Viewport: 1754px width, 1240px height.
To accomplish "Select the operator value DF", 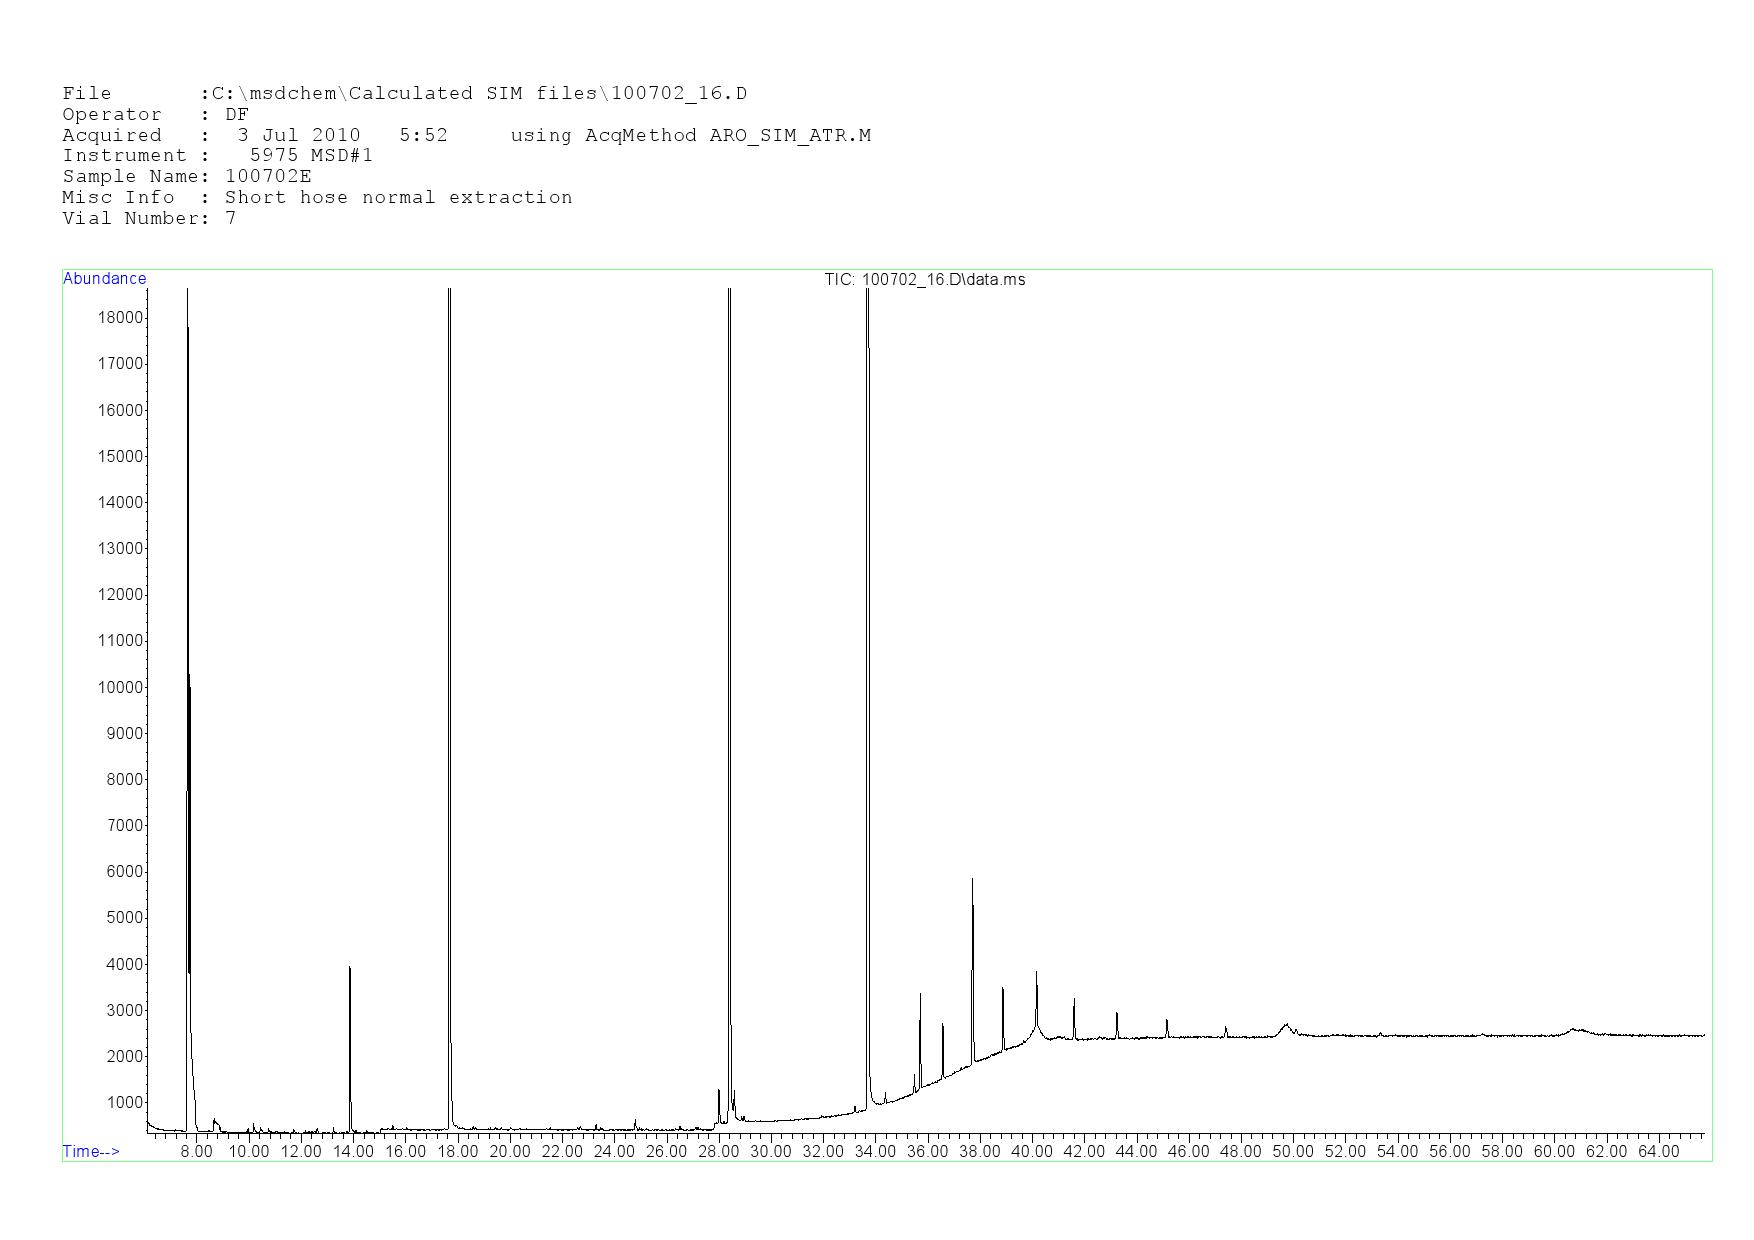I will 237,114.
